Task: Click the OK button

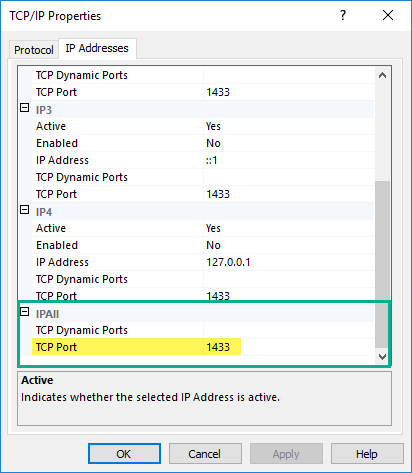Action: click(124, 454)
